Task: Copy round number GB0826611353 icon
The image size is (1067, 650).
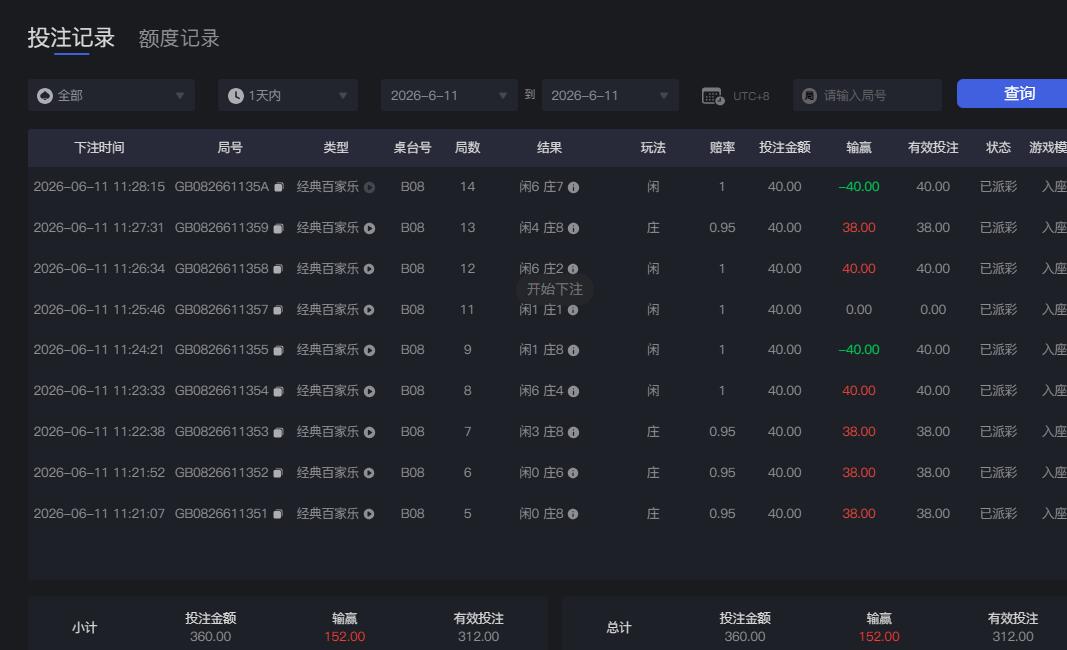Action: point(278,432)
